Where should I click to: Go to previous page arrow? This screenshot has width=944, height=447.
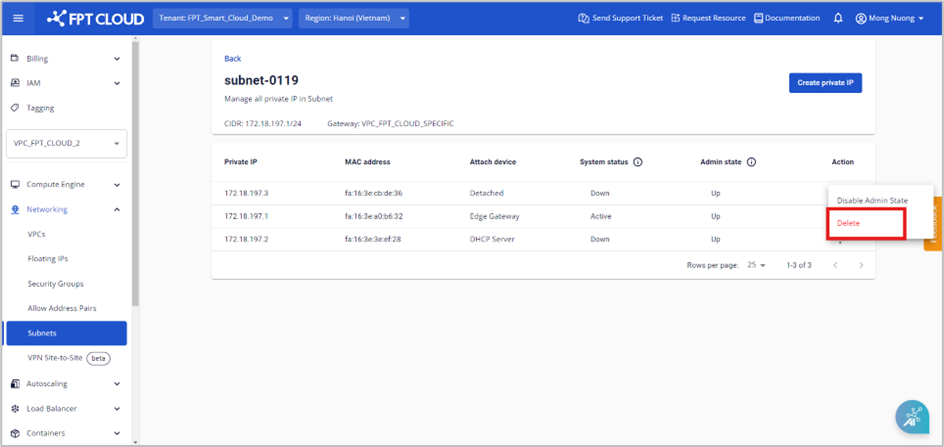point(836,265)
